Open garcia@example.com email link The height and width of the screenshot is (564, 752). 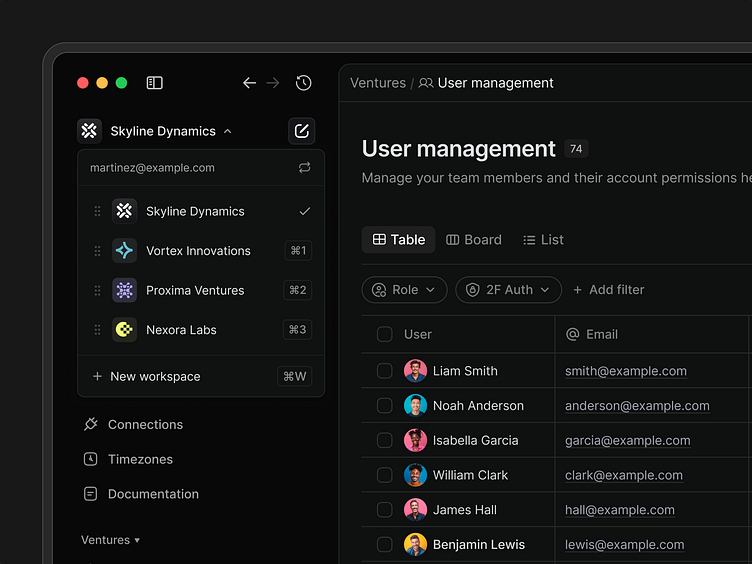(627, 440)
